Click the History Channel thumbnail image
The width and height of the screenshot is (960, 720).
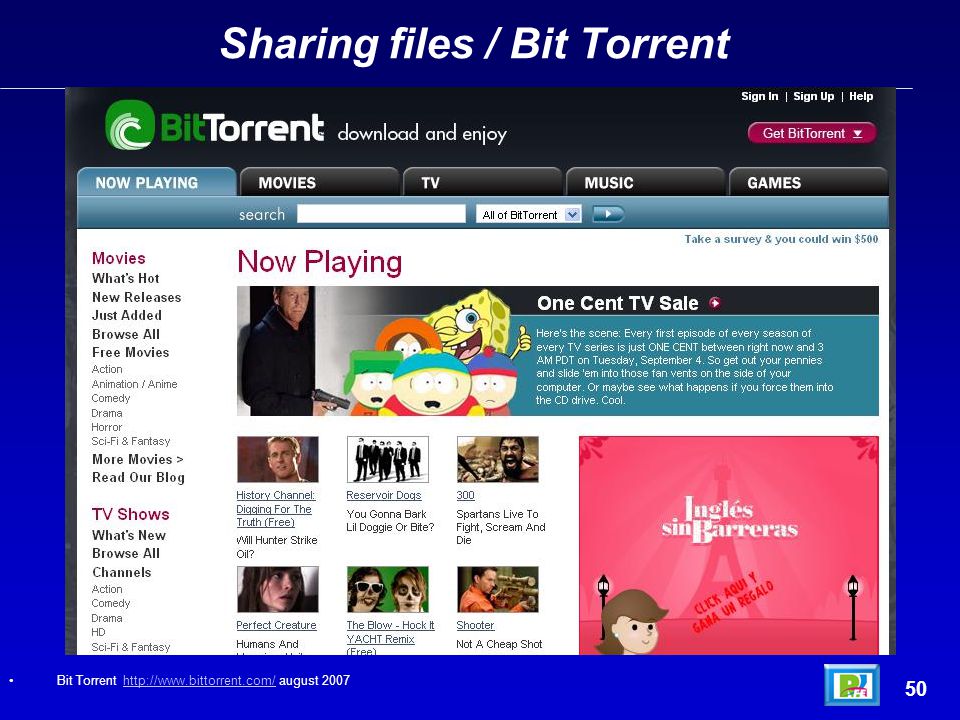click(278, 459)
